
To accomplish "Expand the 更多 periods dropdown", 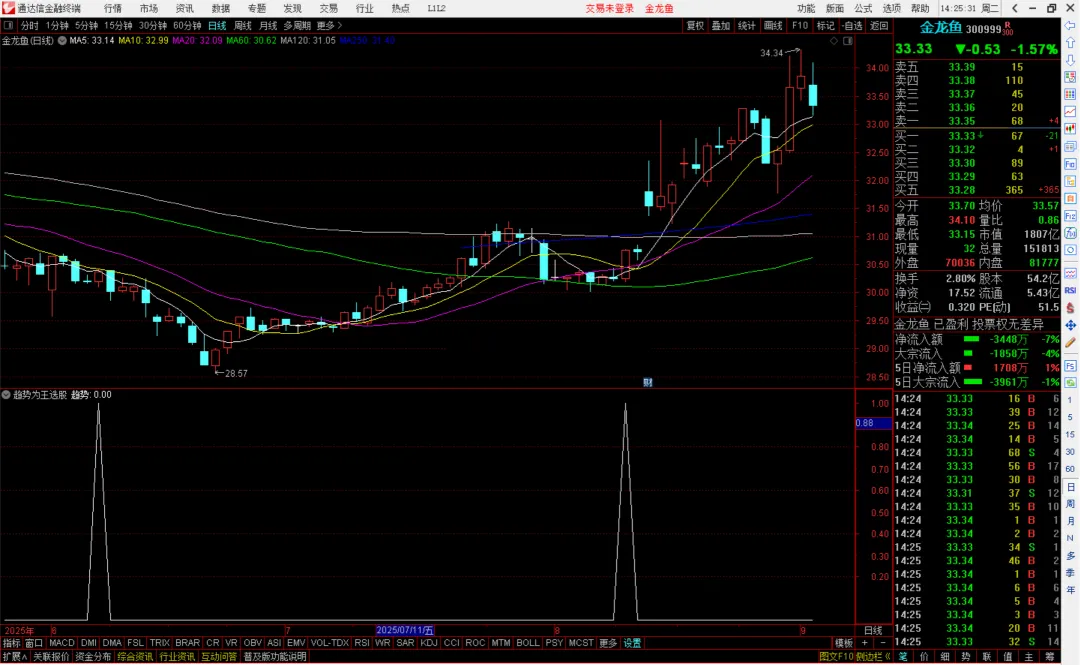I will (329, 25).
